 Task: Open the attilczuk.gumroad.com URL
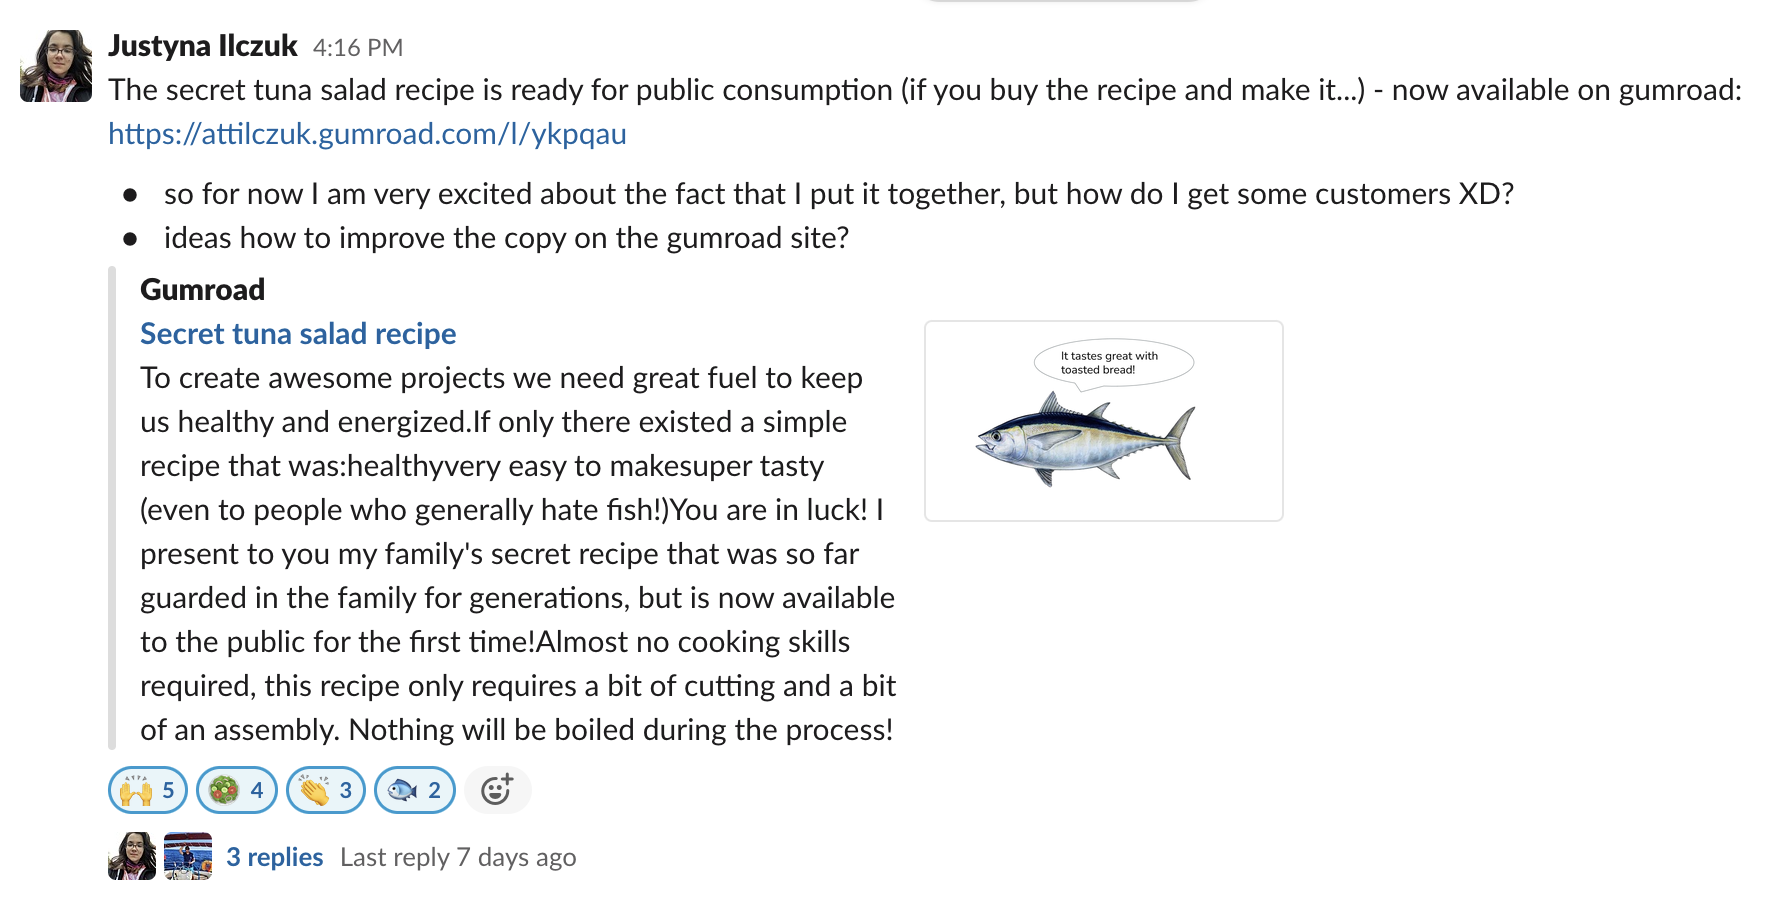pyautogui.click(x=367, y=134)
